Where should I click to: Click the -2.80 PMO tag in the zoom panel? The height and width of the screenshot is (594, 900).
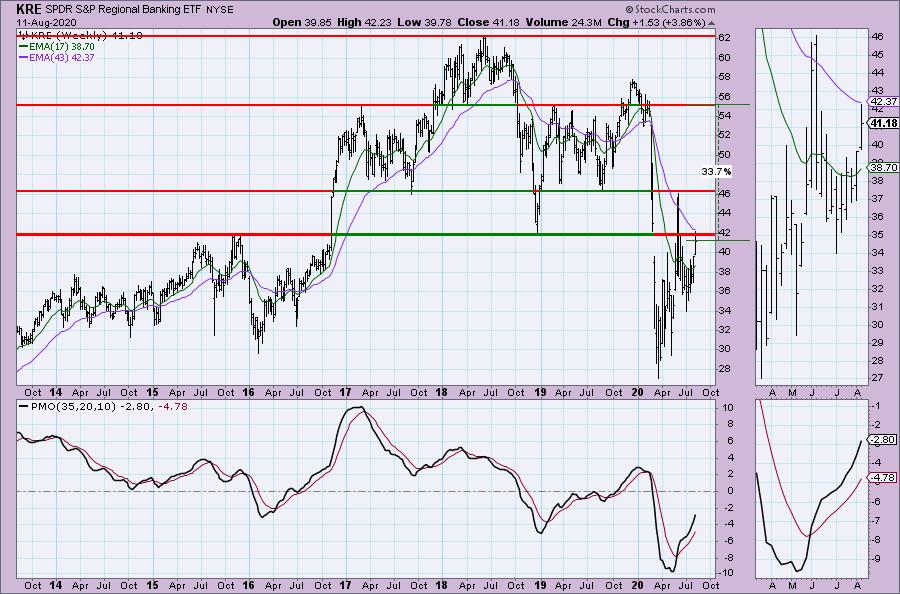883,440
